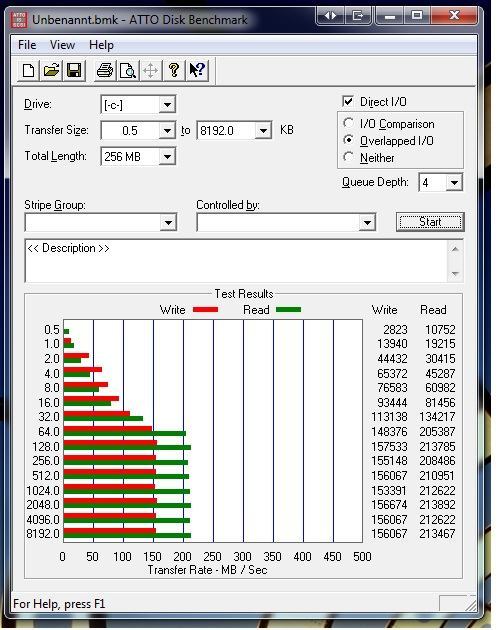
Task: Click the green Read legend swatch
Action: click(289, 309)
